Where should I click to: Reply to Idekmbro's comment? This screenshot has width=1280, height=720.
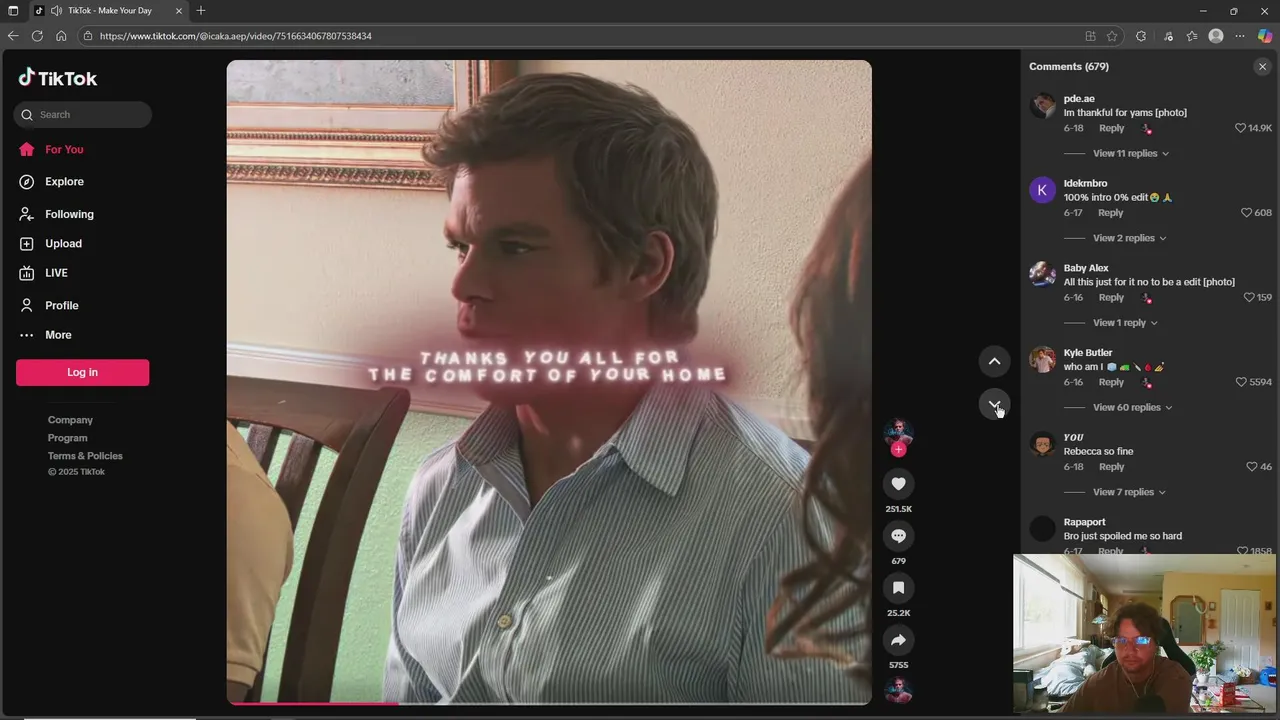1110,213
